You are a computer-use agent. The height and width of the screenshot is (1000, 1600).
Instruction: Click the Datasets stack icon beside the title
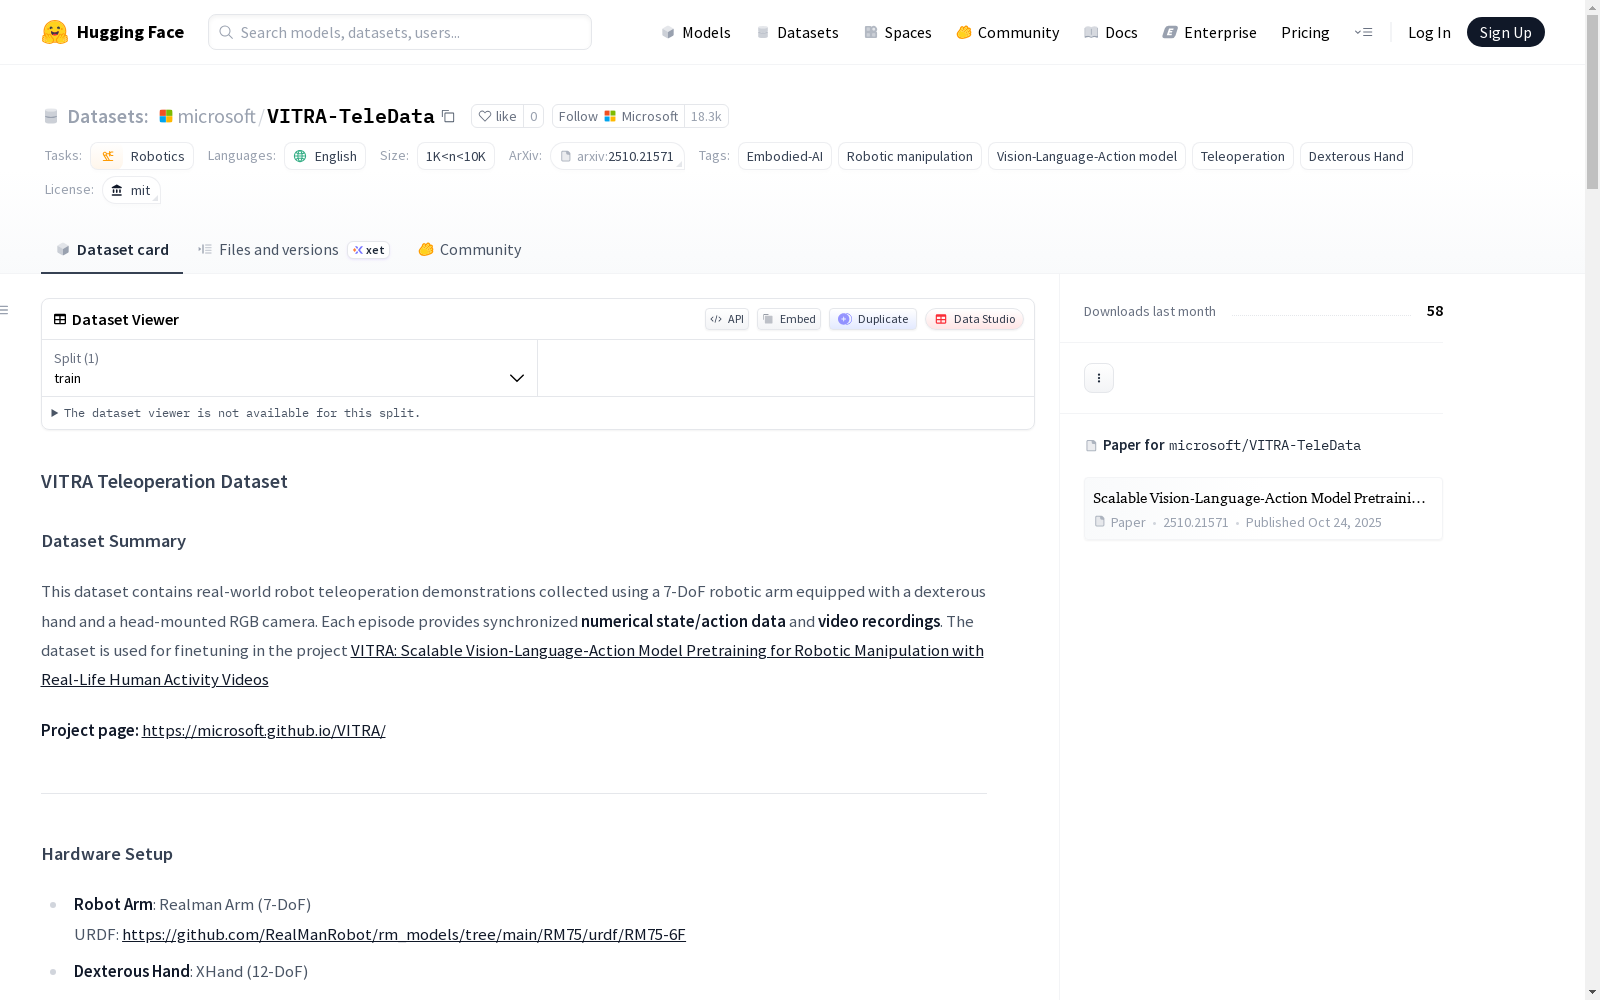(51, 116)
